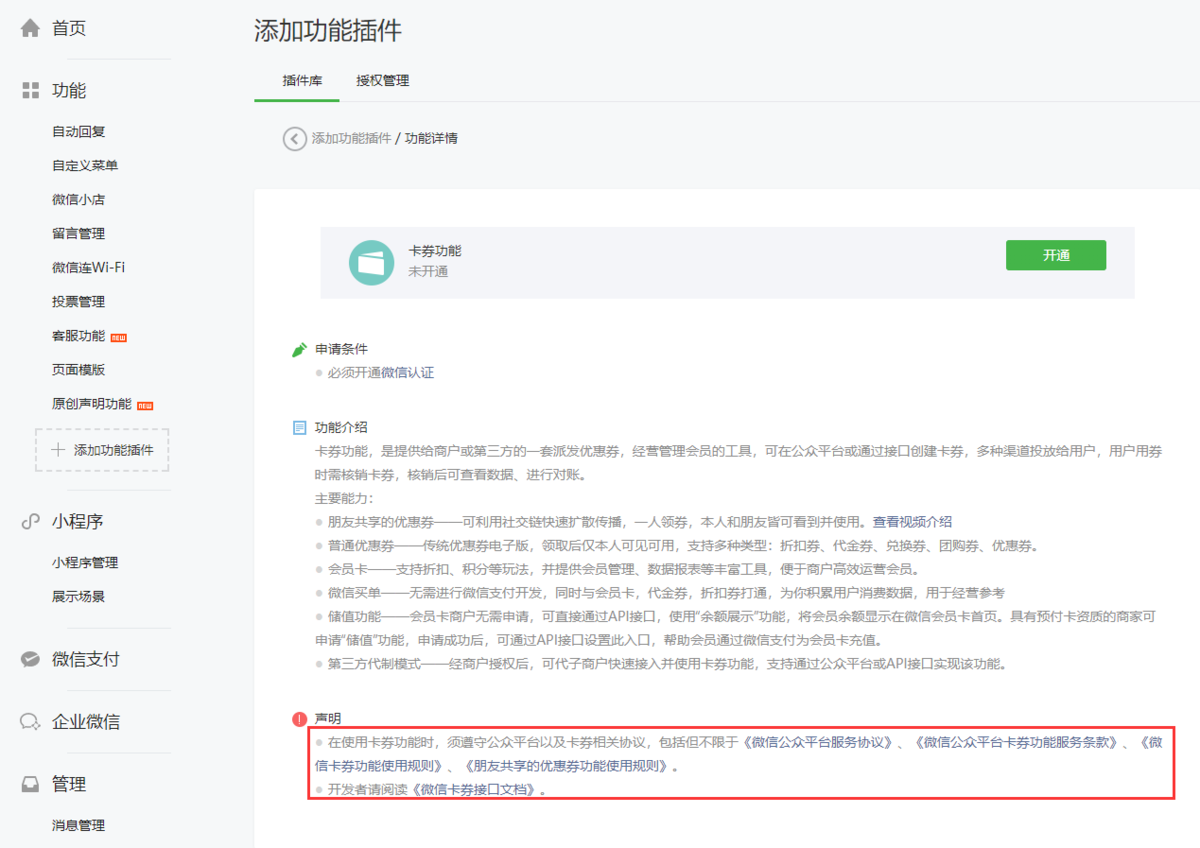1200x848 pixels.
Task: Click the plus icon in 添加功能插件 box
Action: 58,450
